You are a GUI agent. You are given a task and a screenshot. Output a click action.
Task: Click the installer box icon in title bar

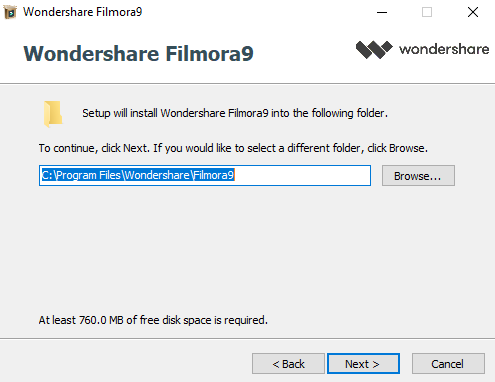(x=10, y=12)
